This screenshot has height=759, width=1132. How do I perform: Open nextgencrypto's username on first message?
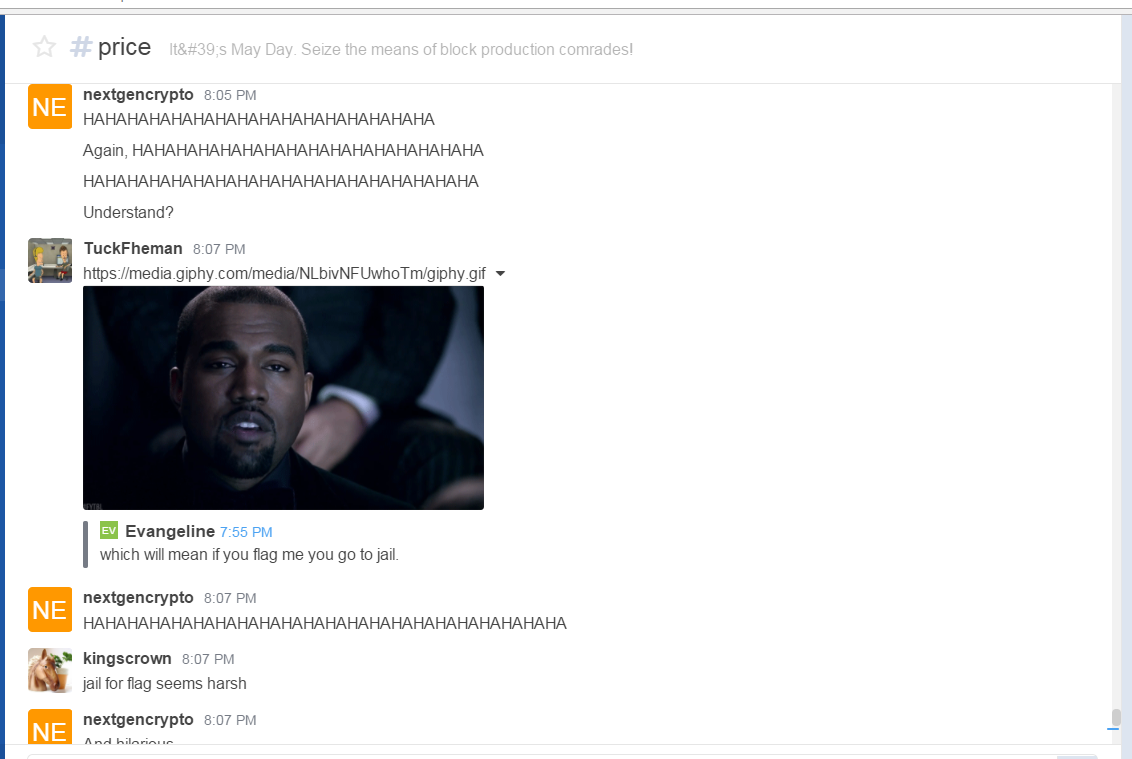click(138, 95)
